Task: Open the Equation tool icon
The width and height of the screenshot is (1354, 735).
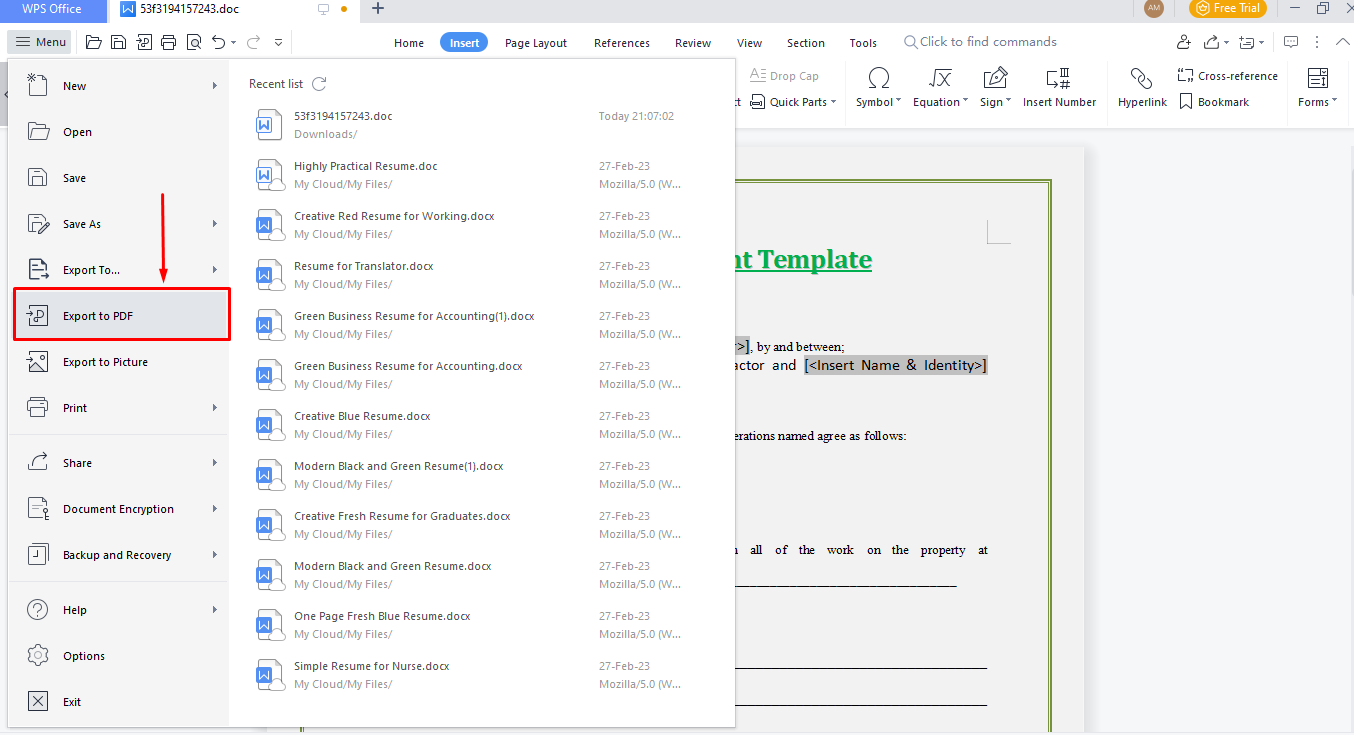Action: pyautogui.click(x=939, y=79)
